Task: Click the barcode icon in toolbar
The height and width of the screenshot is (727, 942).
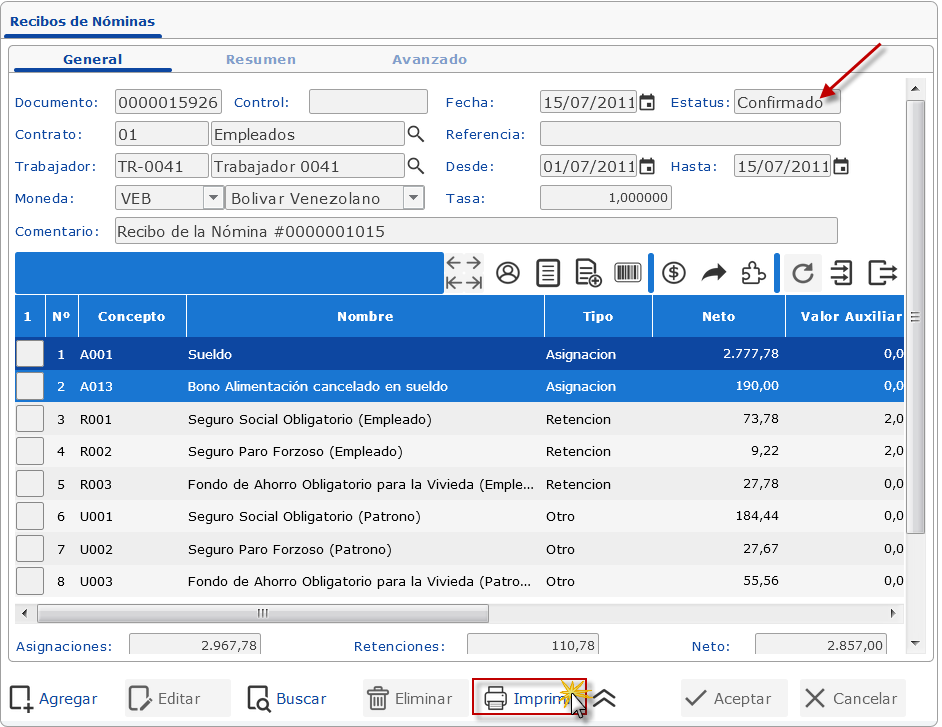Action: [628, 273]
